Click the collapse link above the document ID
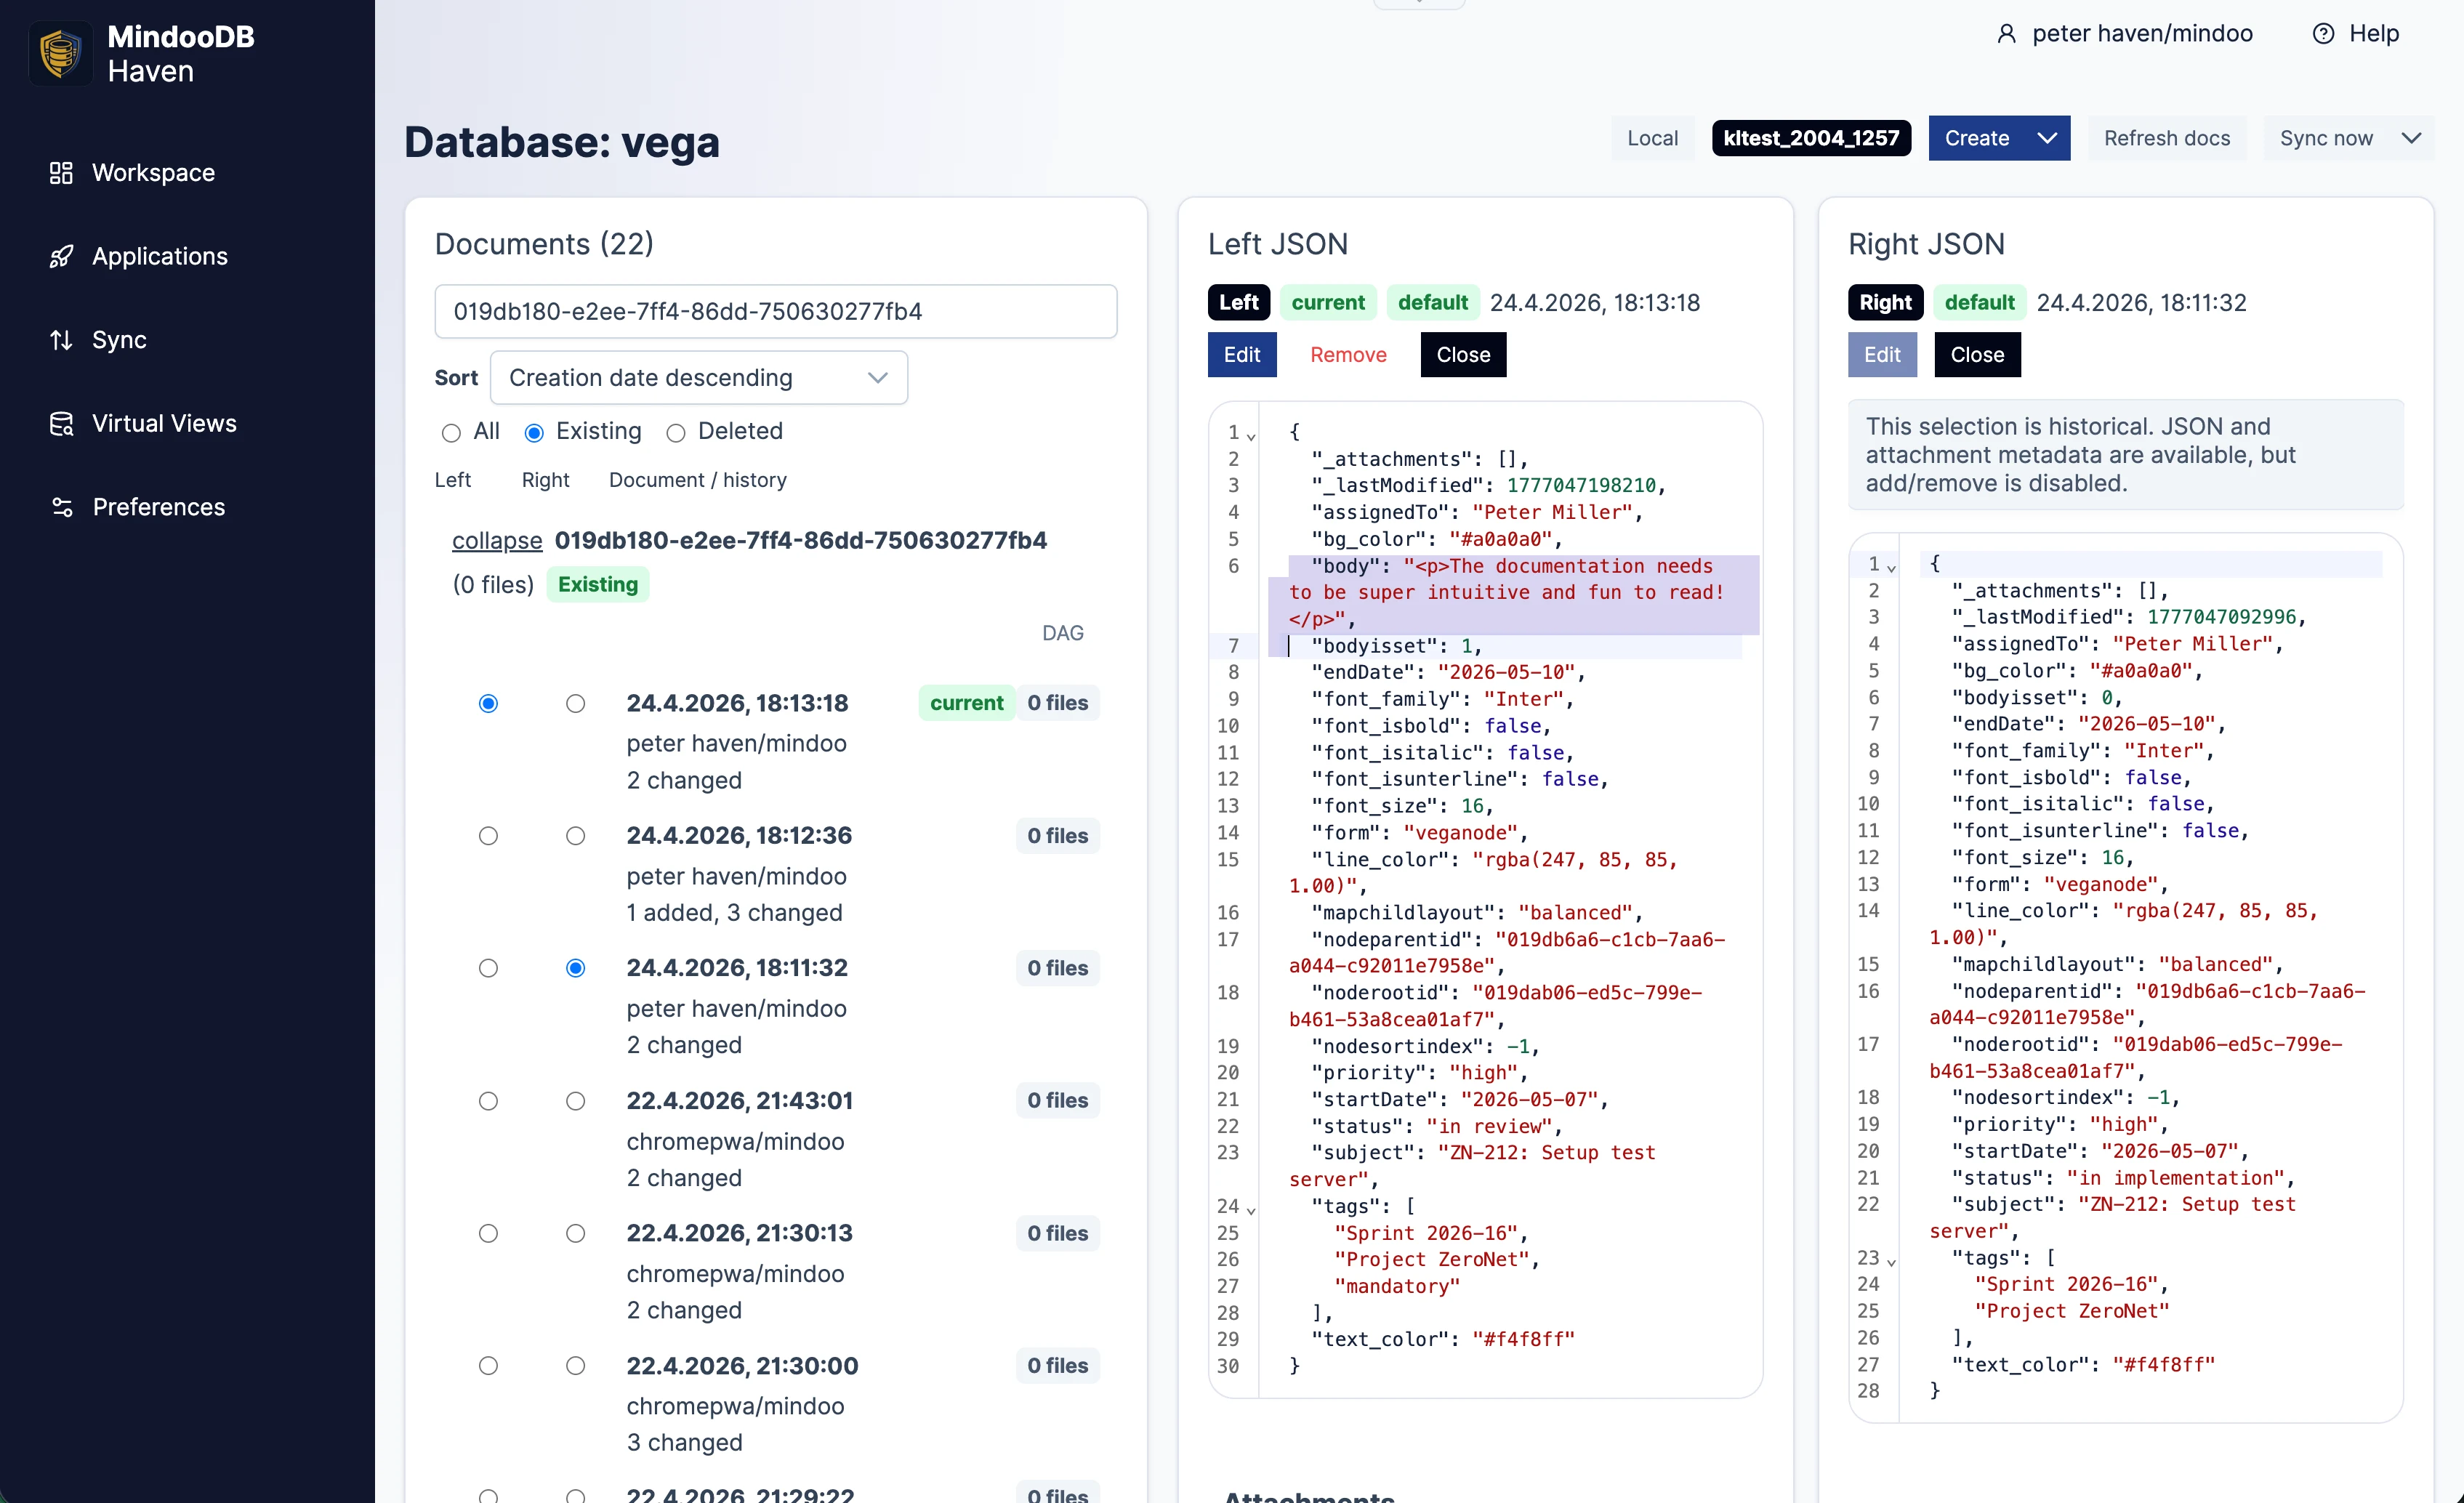Viewport: 2464px width, 1503px height. [496, 540]
